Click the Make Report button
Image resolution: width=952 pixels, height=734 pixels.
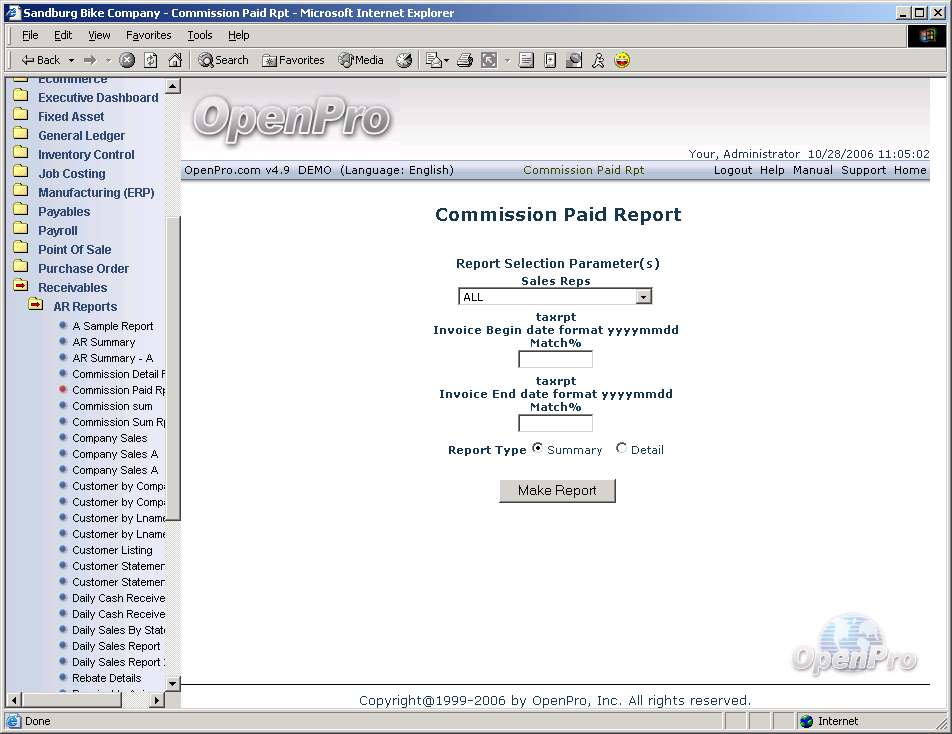tap(557, 490)
